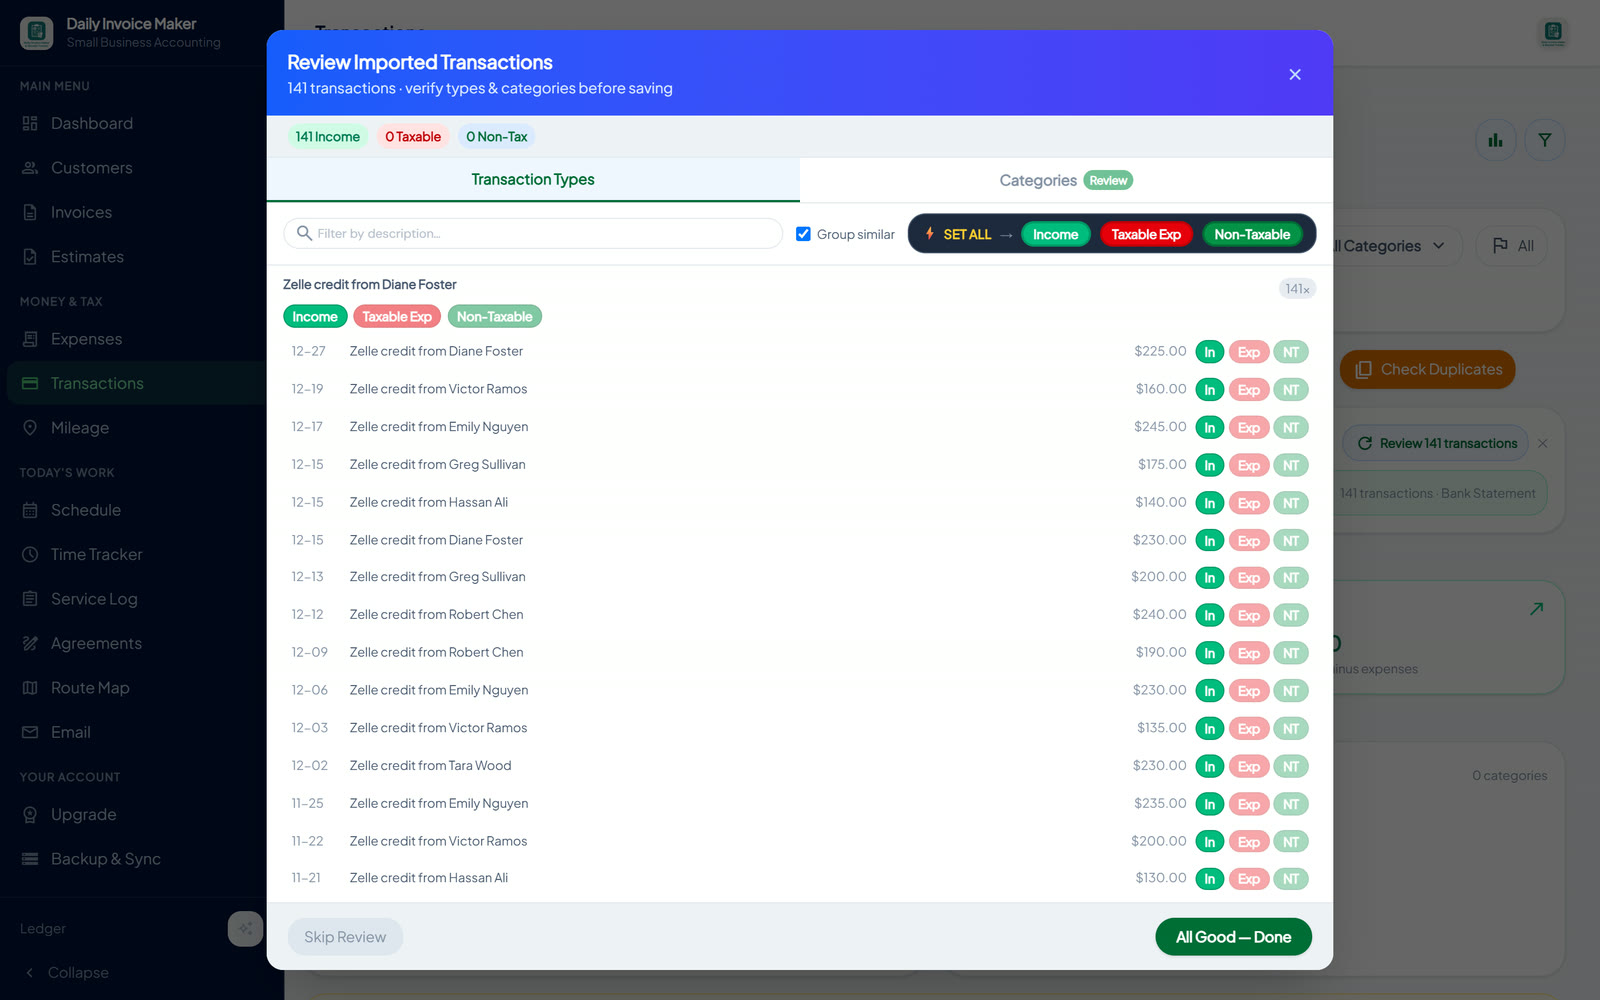
Task: Collapse the sidebar
Action: tap(67, 973)
